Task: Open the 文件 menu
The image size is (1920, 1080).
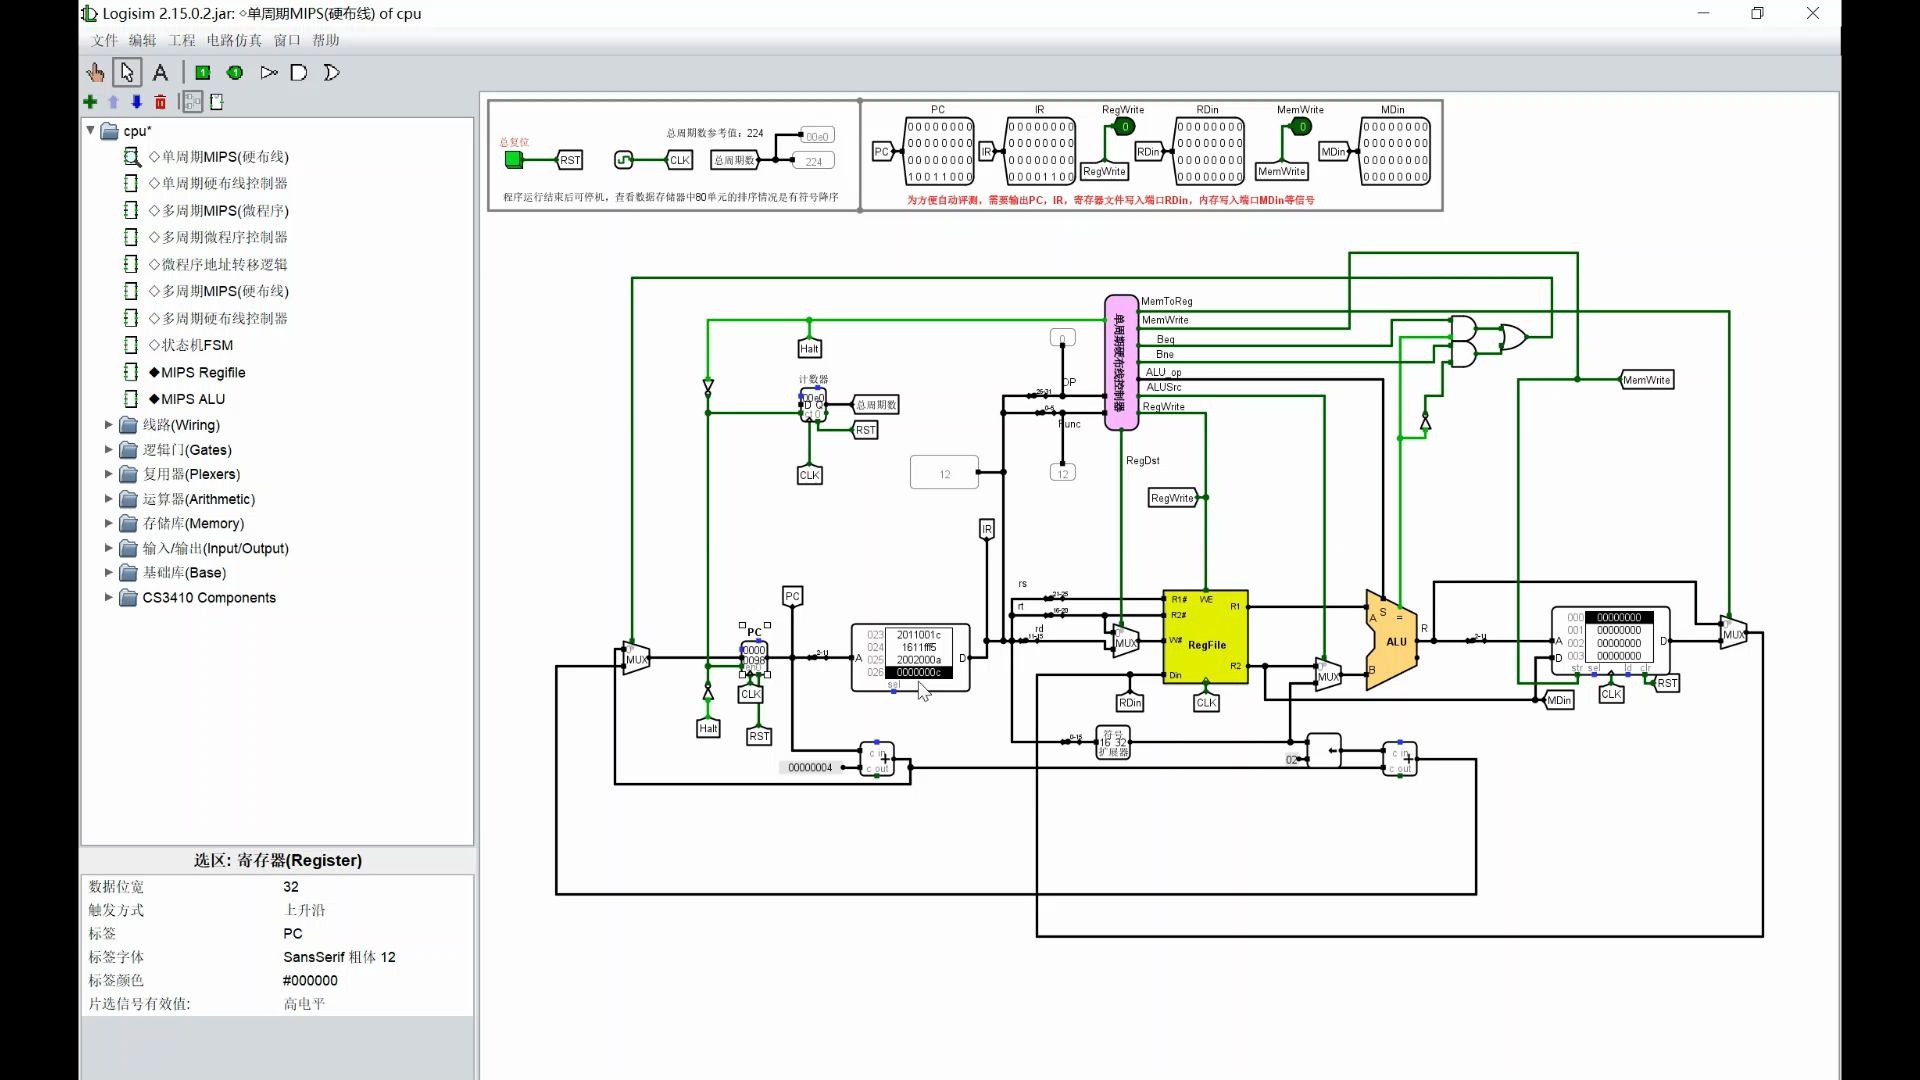Action: coord(105,40)
